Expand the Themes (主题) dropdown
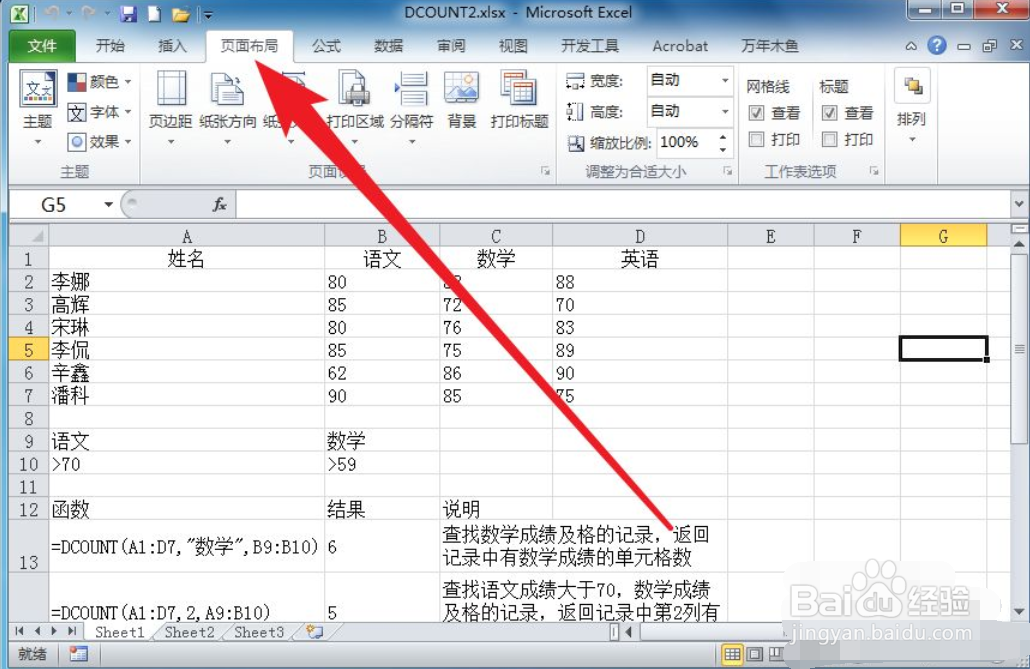 [x=37, y=110]
